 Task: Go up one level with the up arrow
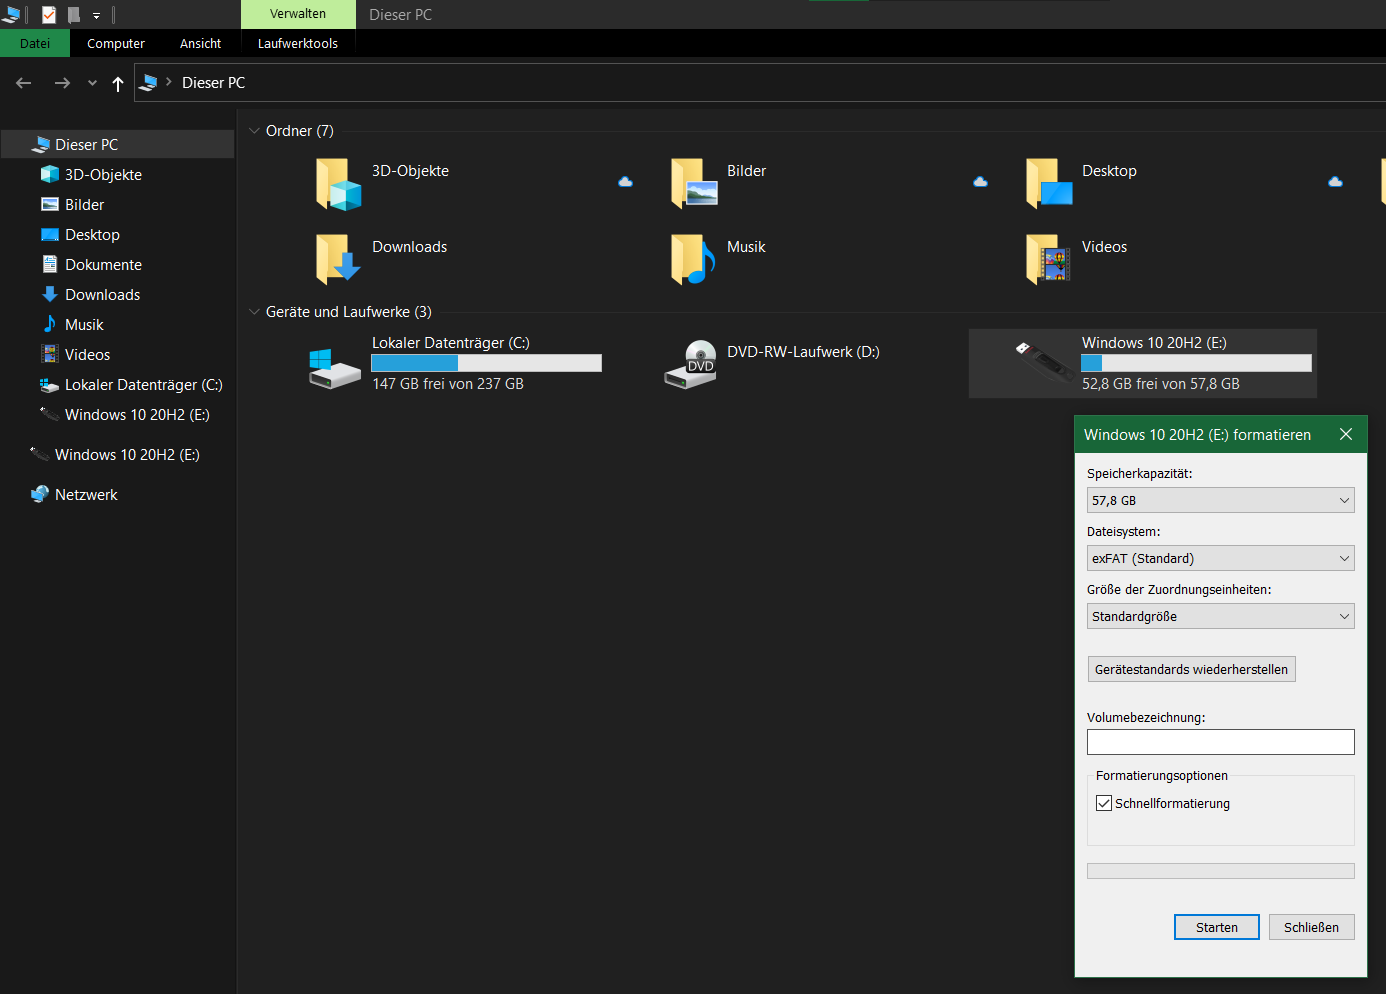click(118, 84)
